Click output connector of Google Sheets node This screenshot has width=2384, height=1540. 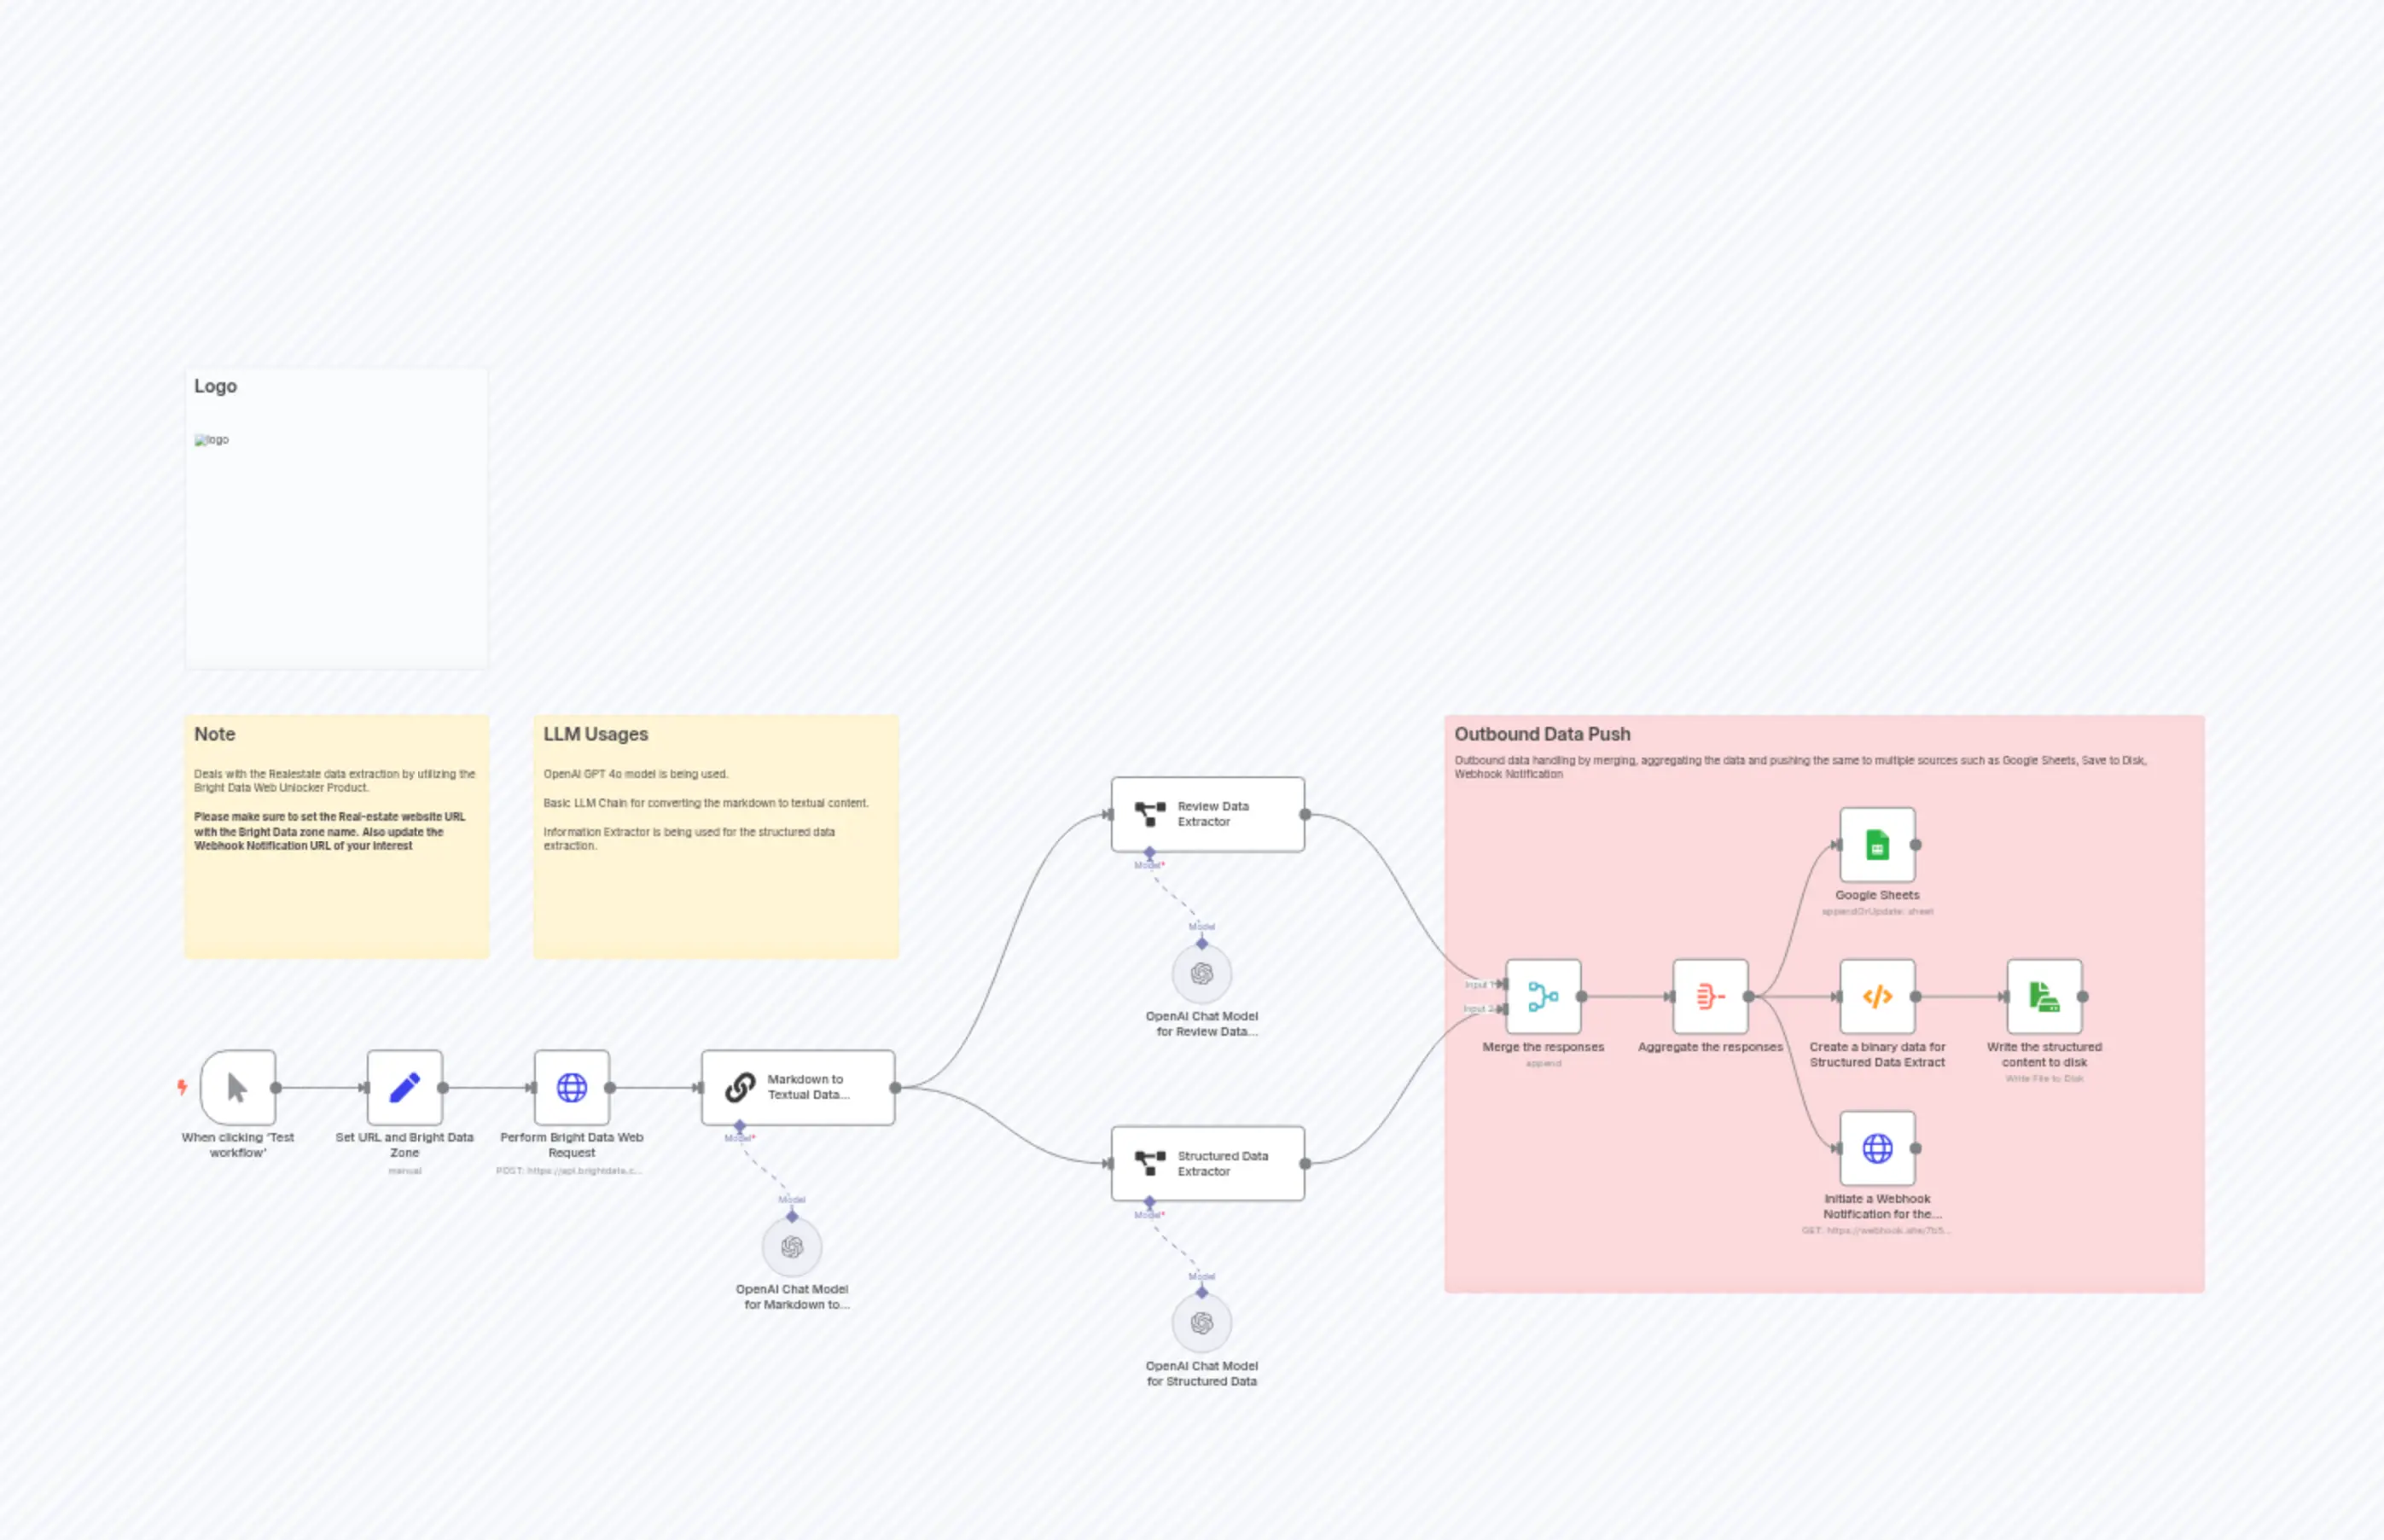tap(1915, 845)
